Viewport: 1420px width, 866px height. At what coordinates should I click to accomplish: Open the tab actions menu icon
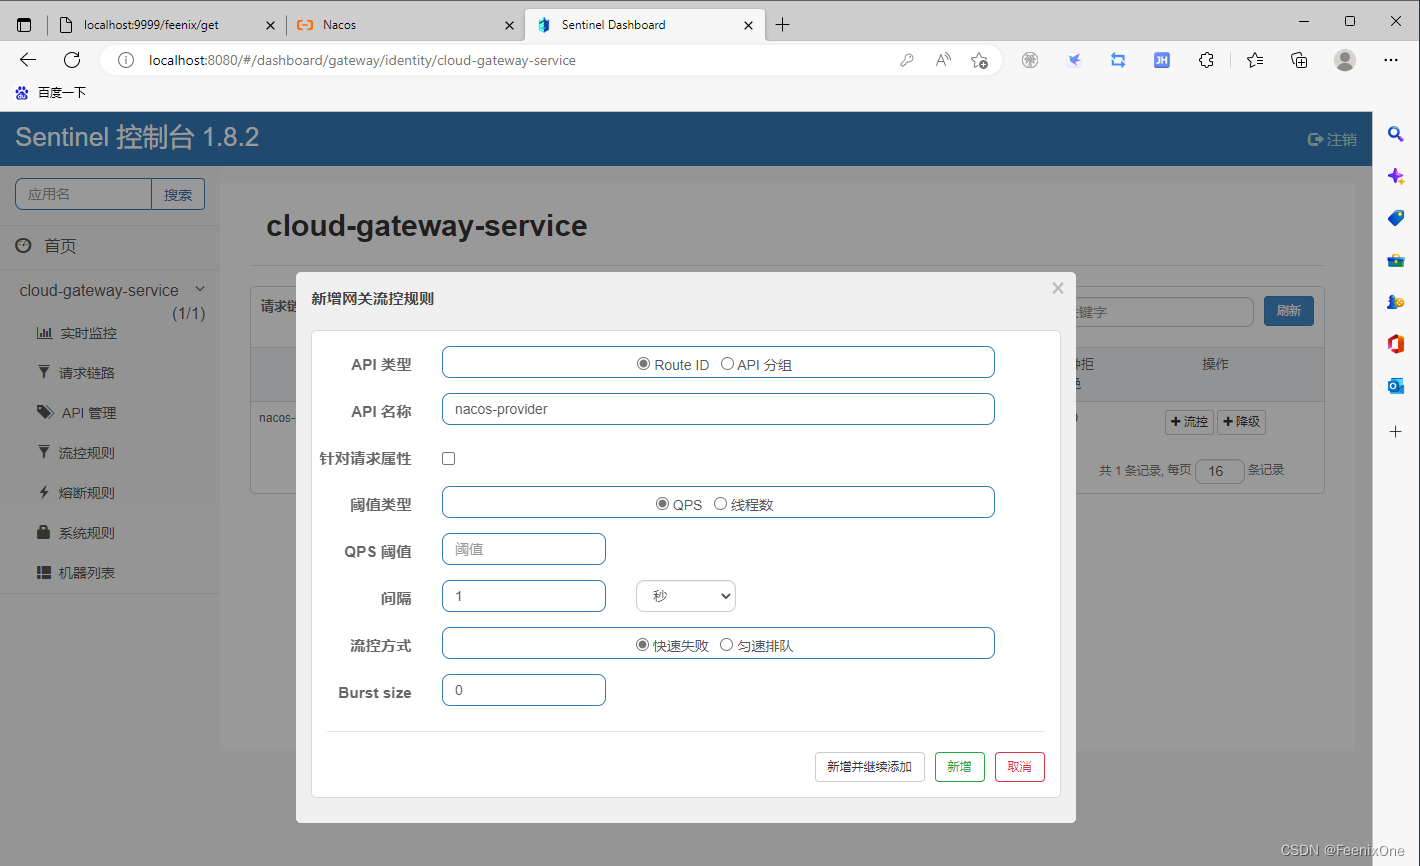[x=24, y=25]
